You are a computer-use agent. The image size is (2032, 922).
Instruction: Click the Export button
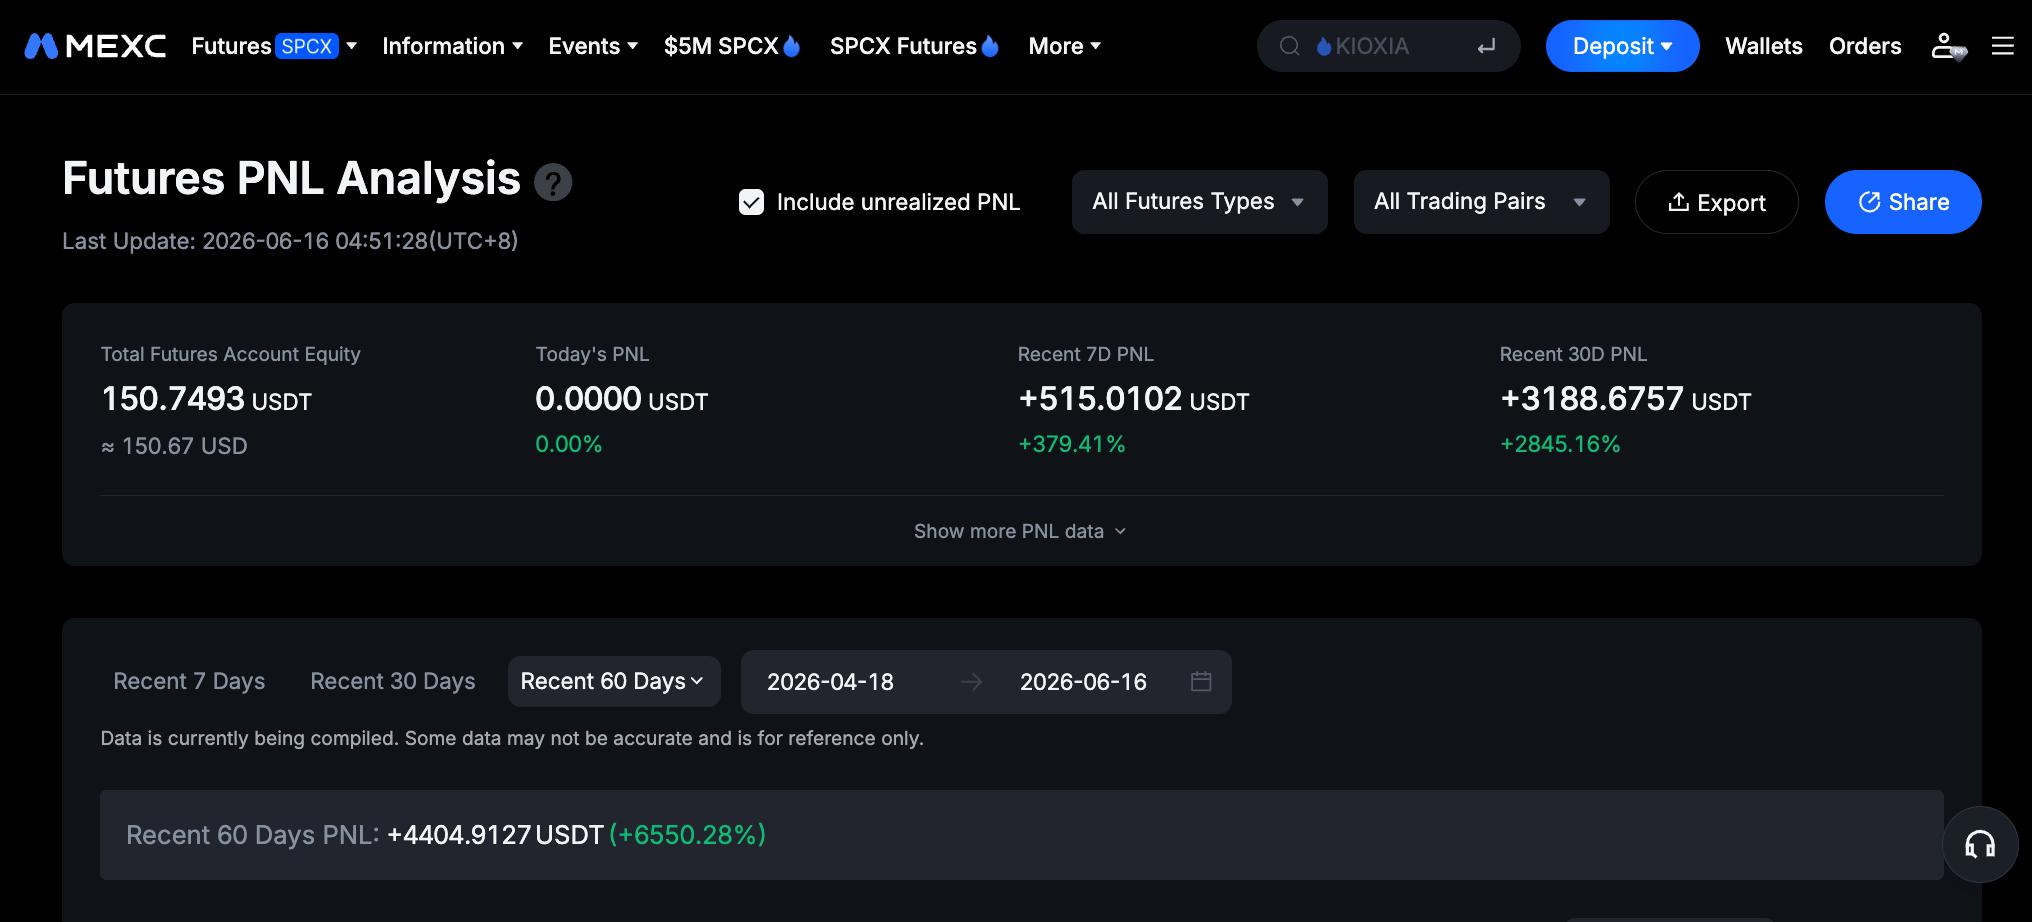pyautogui.click(x=1716, y=202)
